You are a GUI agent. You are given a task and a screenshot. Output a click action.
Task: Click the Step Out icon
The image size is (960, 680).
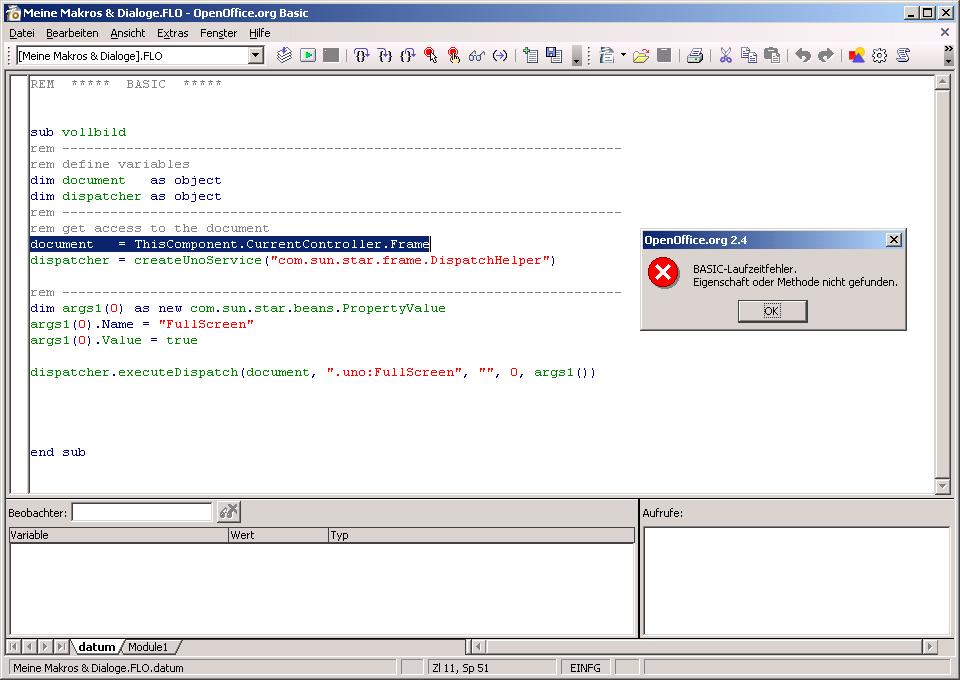408,56
